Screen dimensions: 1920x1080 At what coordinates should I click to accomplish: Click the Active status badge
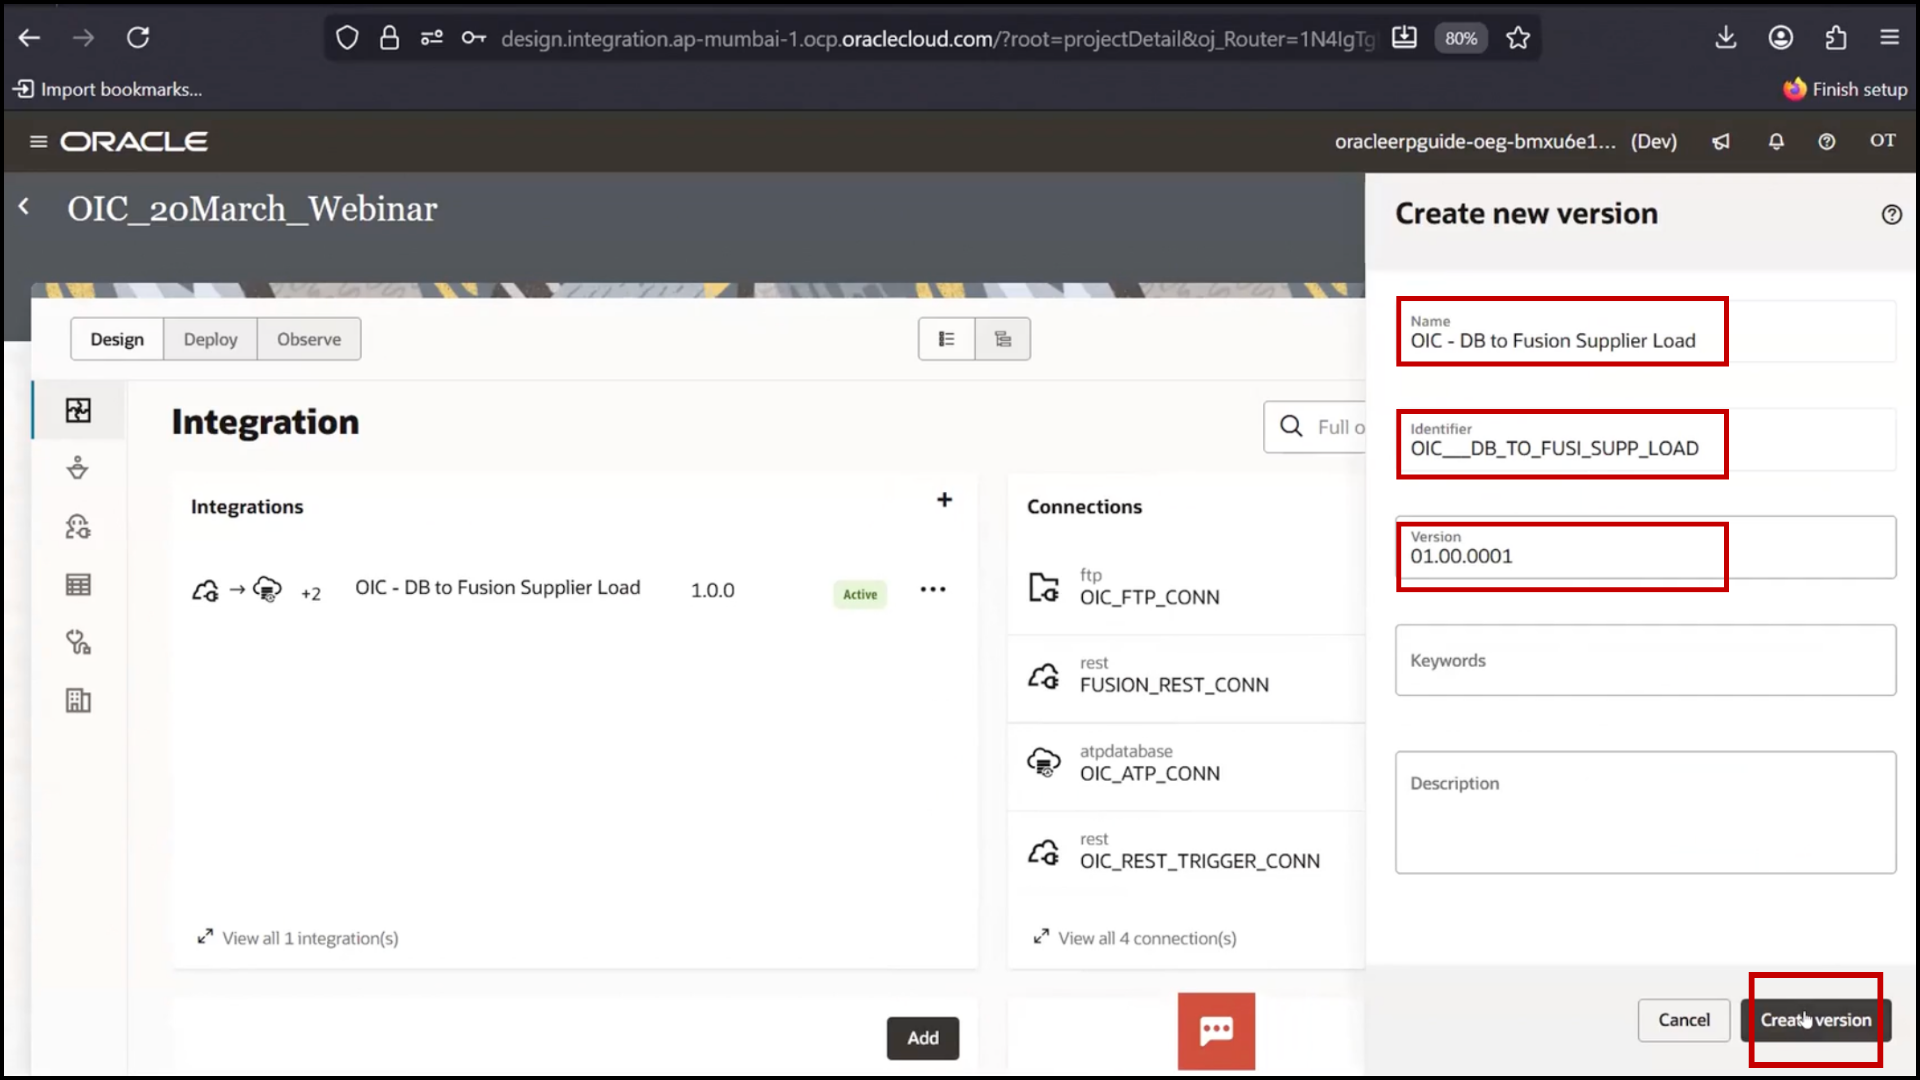point(859,594)
